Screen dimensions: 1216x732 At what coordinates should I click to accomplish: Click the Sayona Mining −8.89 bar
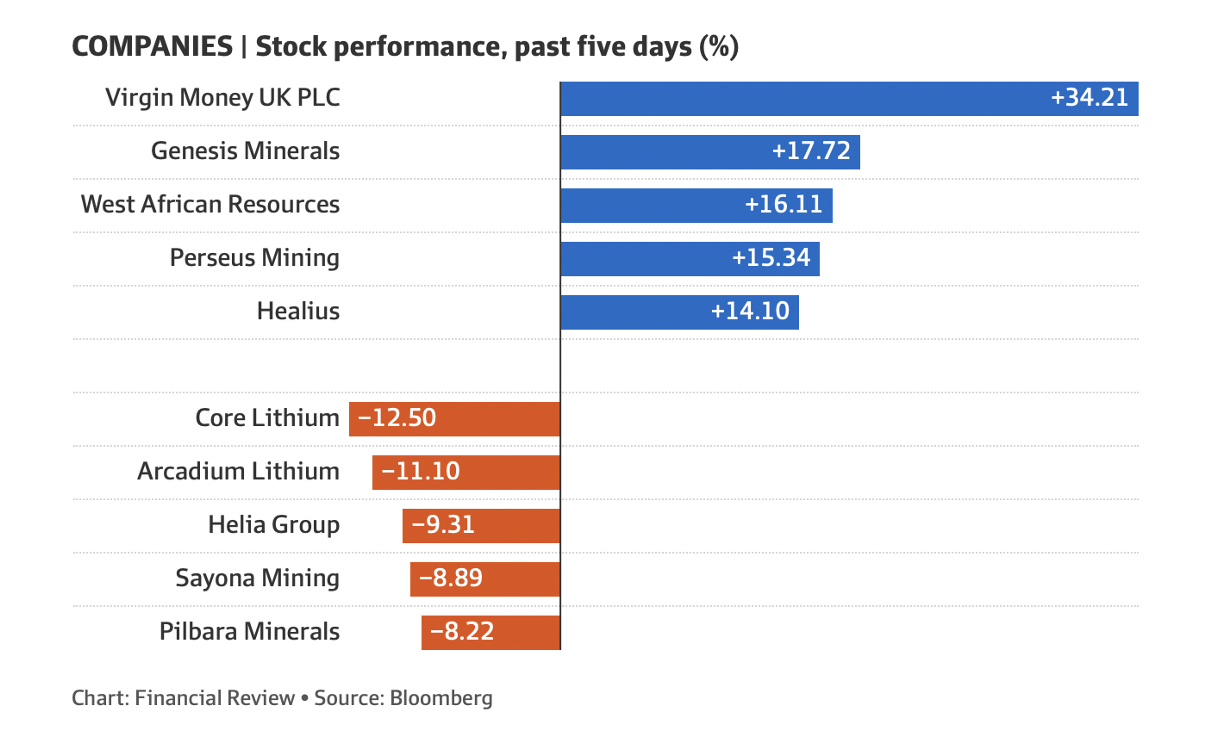point(485,578)
